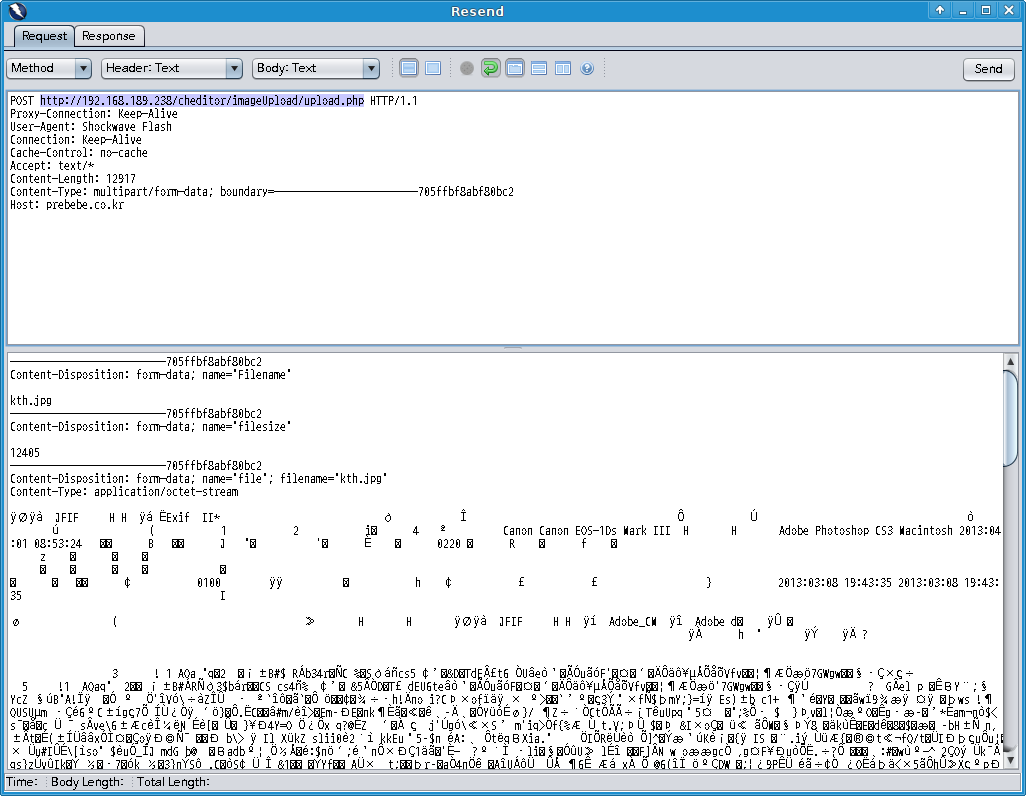
Task: Click the body scrollbar up arrow
Action: [x=1010, y=361]
